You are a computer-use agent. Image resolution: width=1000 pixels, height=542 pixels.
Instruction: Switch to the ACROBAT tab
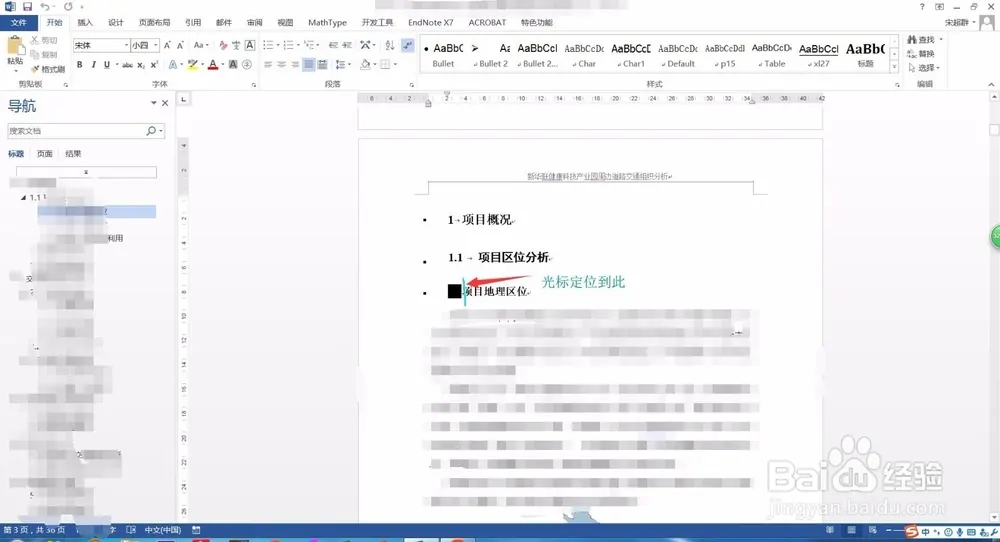pyautogui.click(x=487, y=22)
